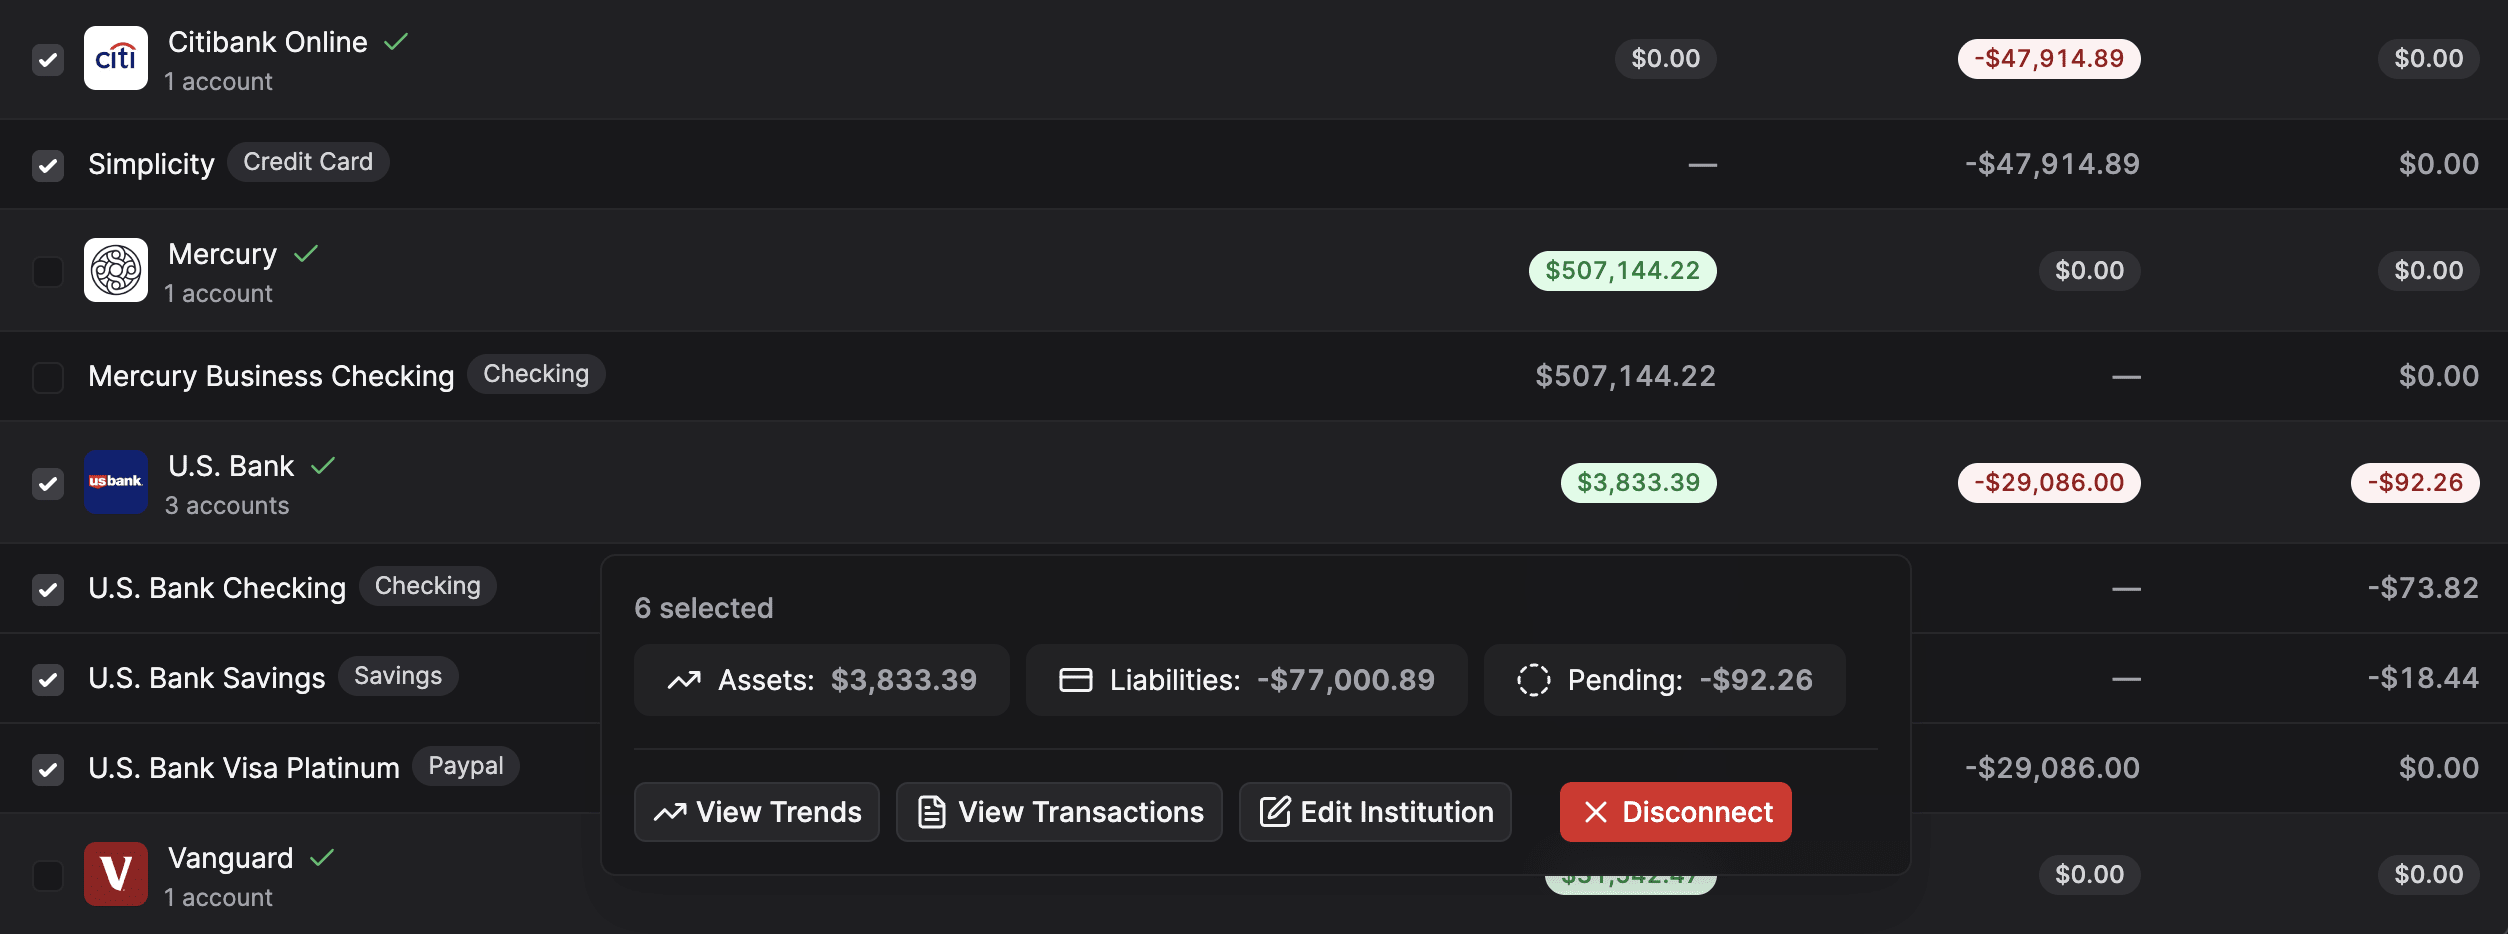
Task: Click the Vanguard logo icon
Action: 116,874
